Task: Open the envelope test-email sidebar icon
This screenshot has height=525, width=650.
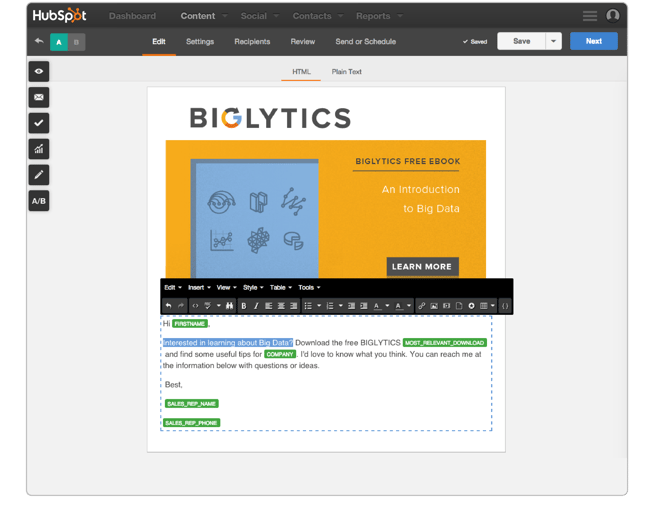Action: (x=39, y=97)
